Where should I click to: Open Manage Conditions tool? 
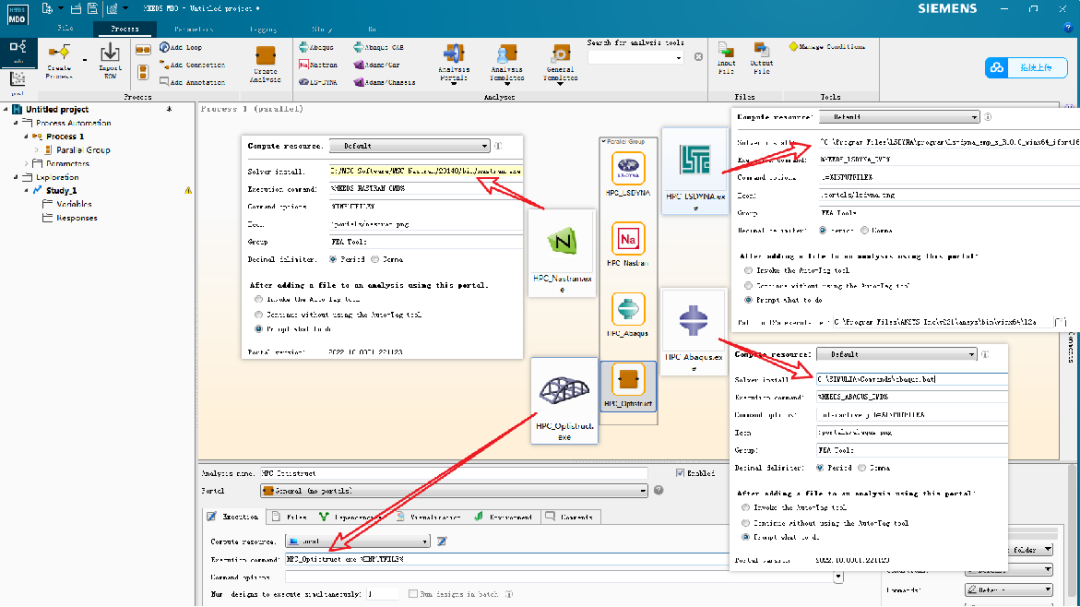click(x=827, y=47)
